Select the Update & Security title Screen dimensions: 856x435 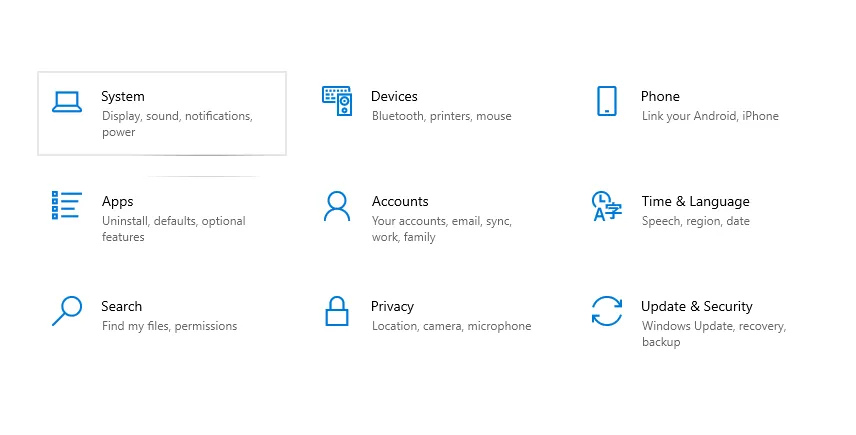(x=697, y=307)
